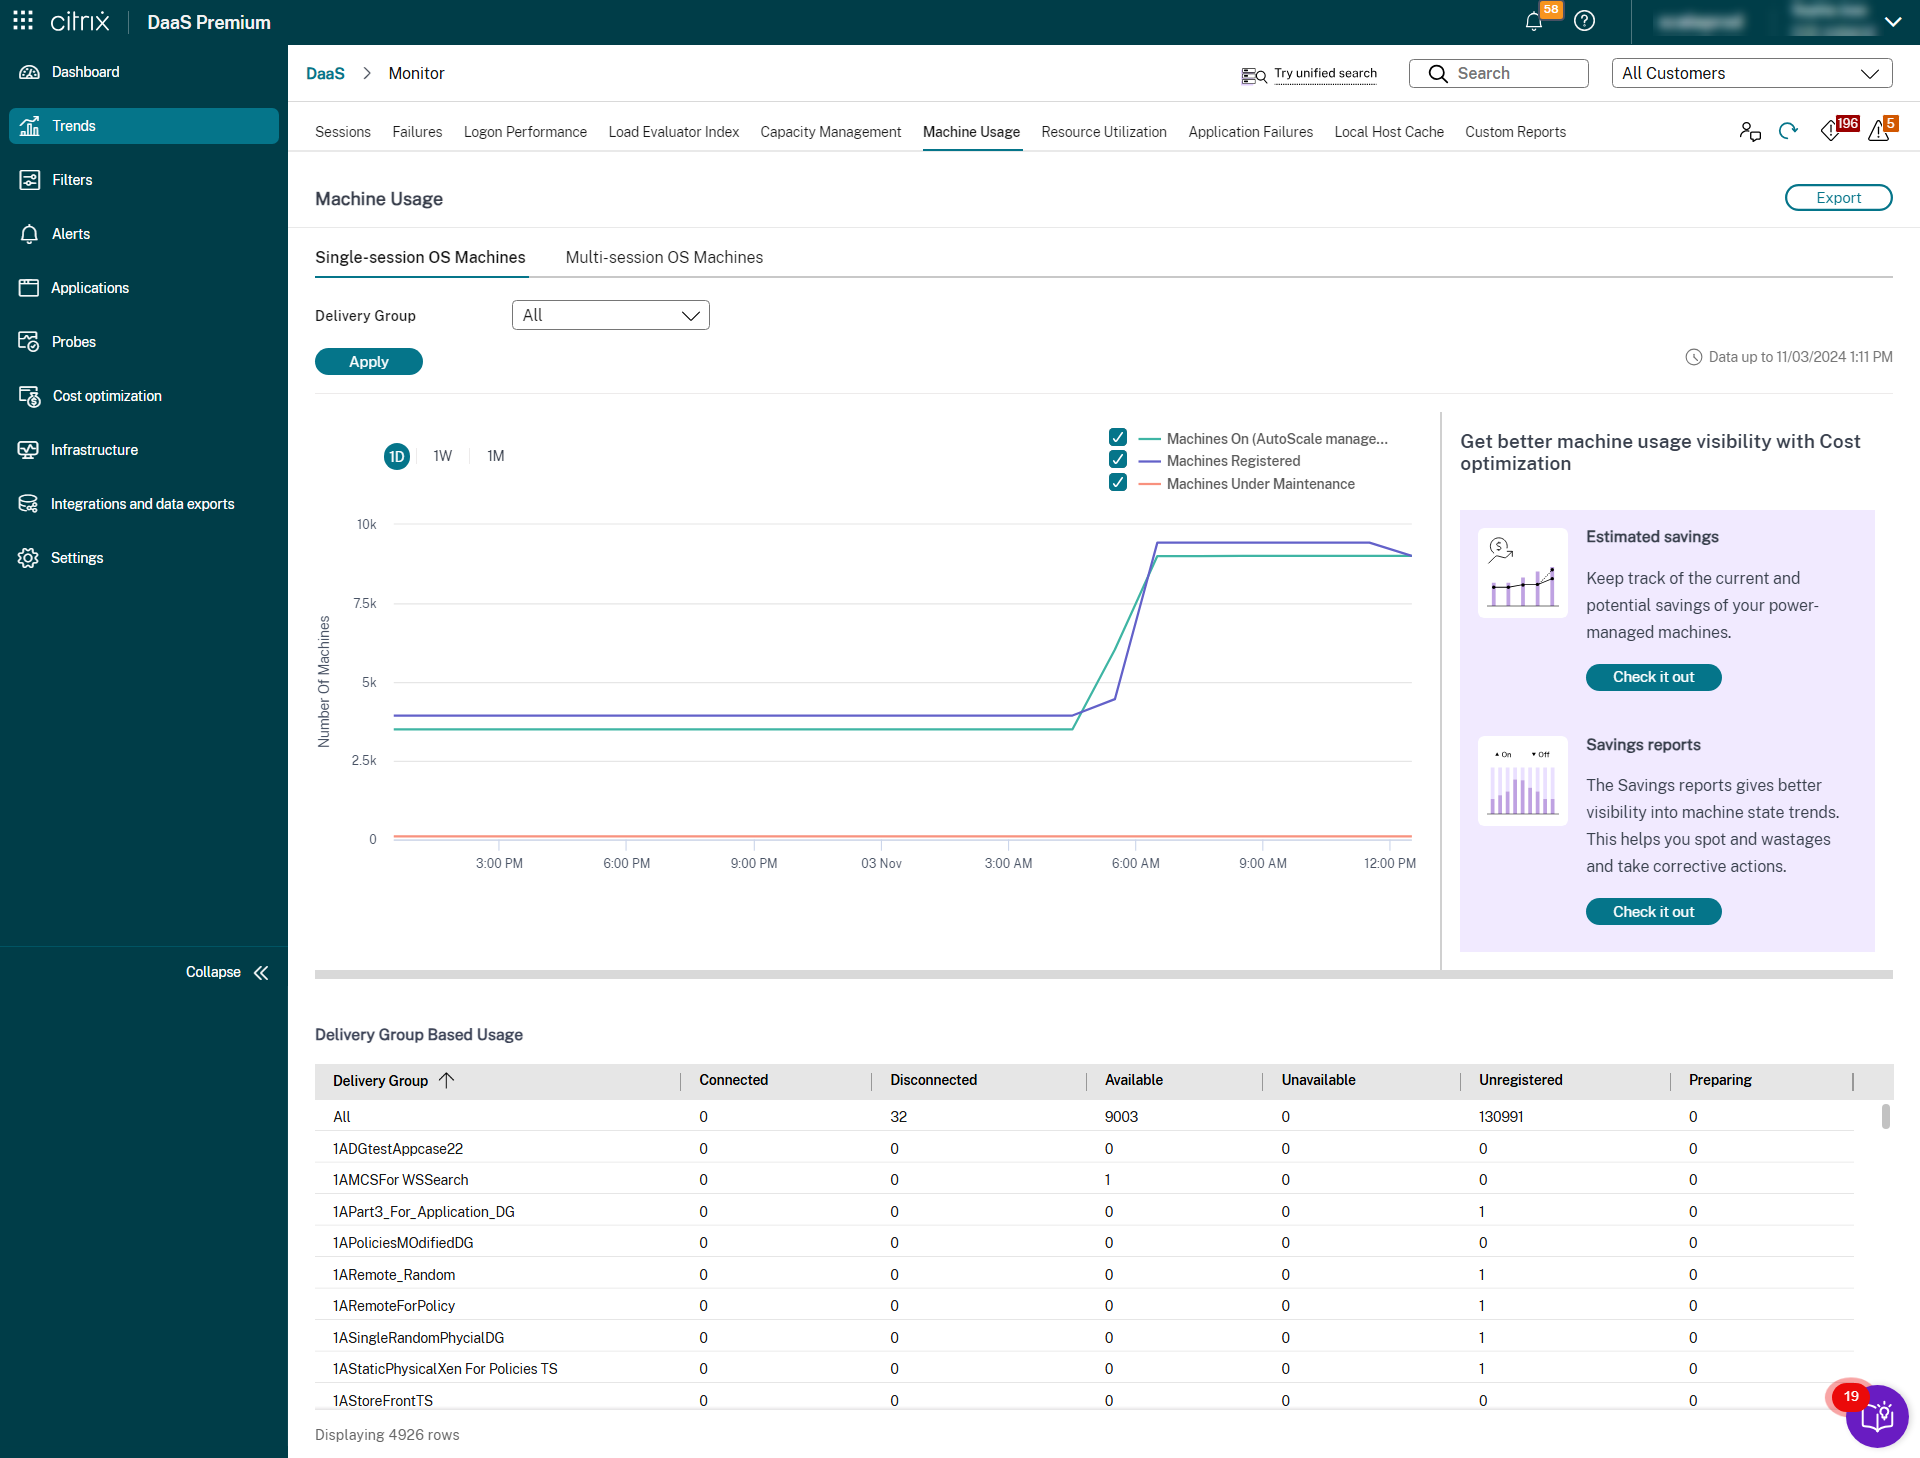Uncheck Machines On AutoScale managed checkbox
The height and width of the screenshot is (1458, 1920).
1118,438
